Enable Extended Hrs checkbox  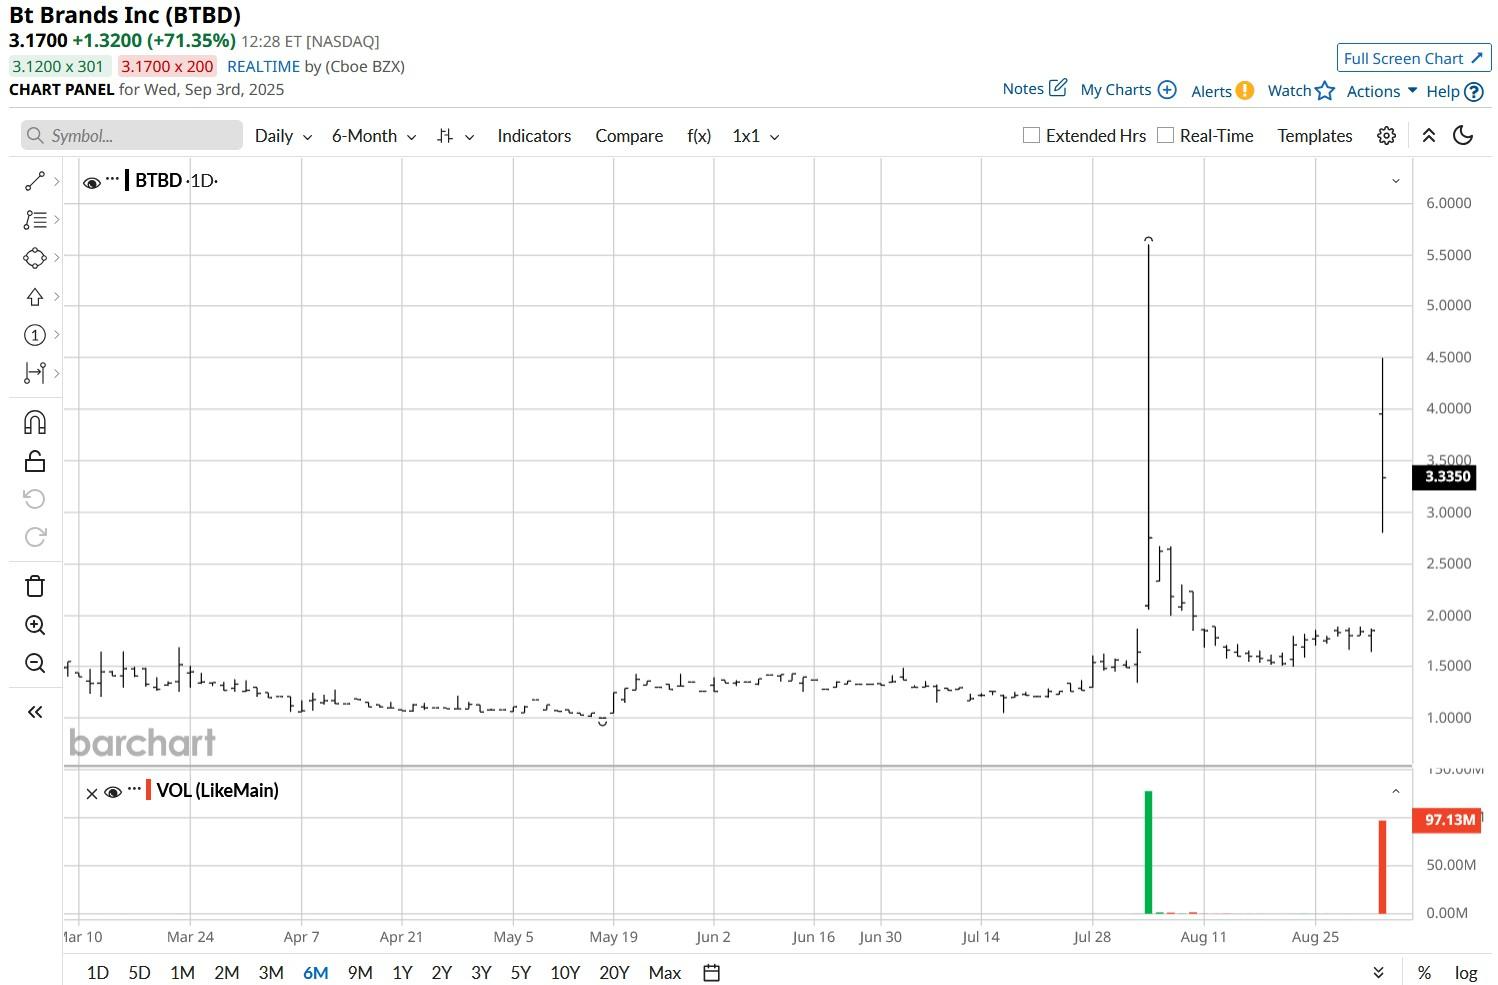1031,135
